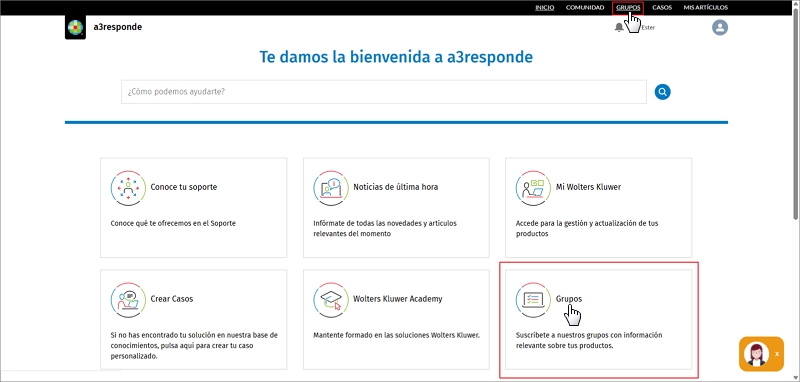Image resolution: width=800 pixels, height=382 pixels.
Task: Go to INICIO in top navigation
Action: pos(545,8)
